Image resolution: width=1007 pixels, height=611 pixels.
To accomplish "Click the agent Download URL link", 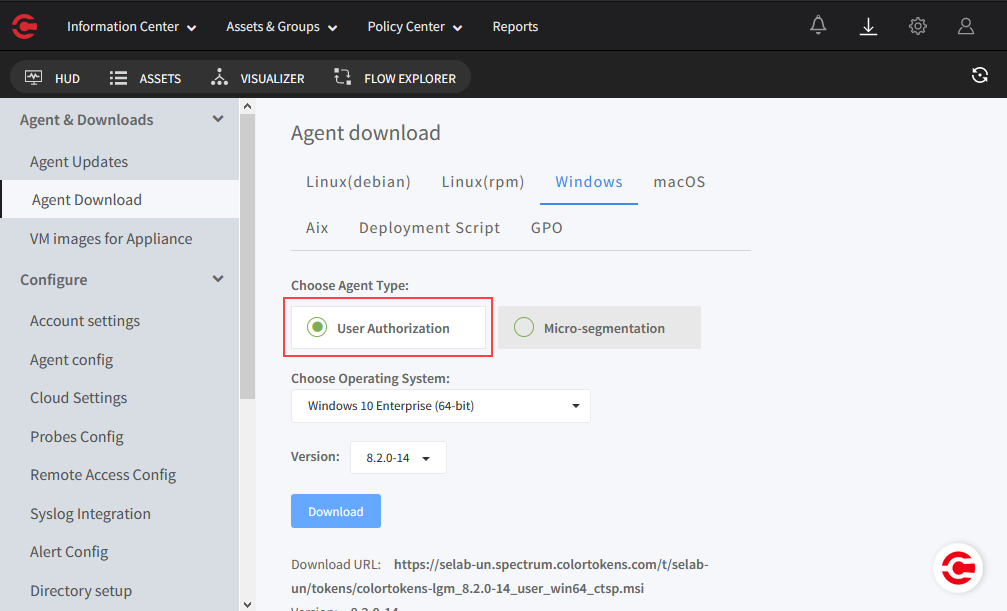I will pos(500,576).
